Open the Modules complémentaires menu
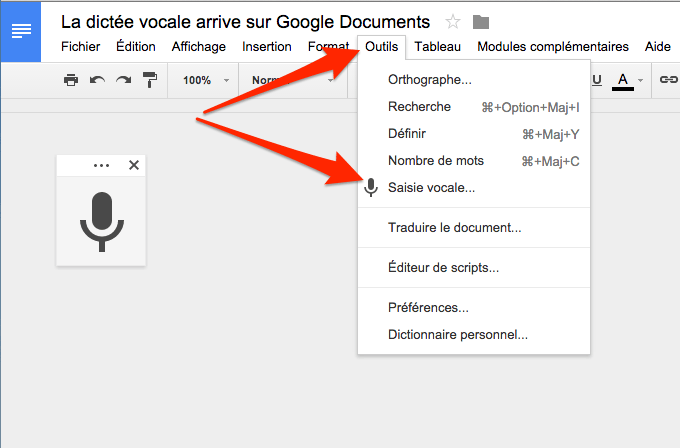This screenshot has height=448, width=680. 553,46
